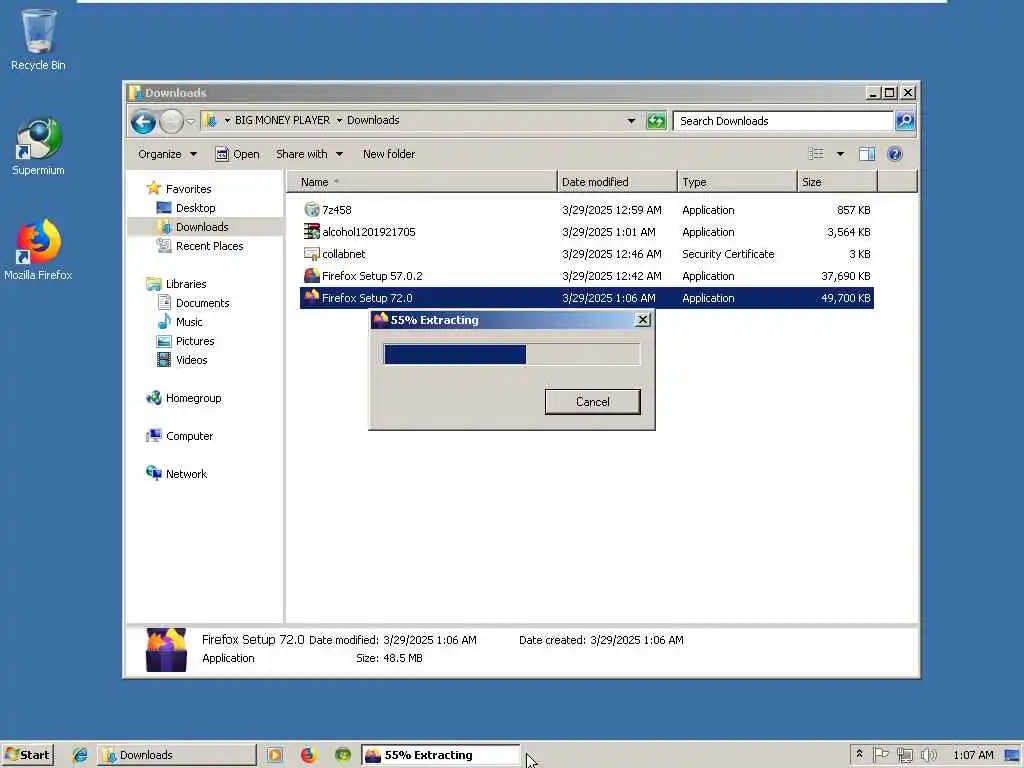The width and height of the screenshot is (1024, 768).
Task: Switch to 55% Extracting taskbar button
Action: pyautogui.click(x=441, y=755)
